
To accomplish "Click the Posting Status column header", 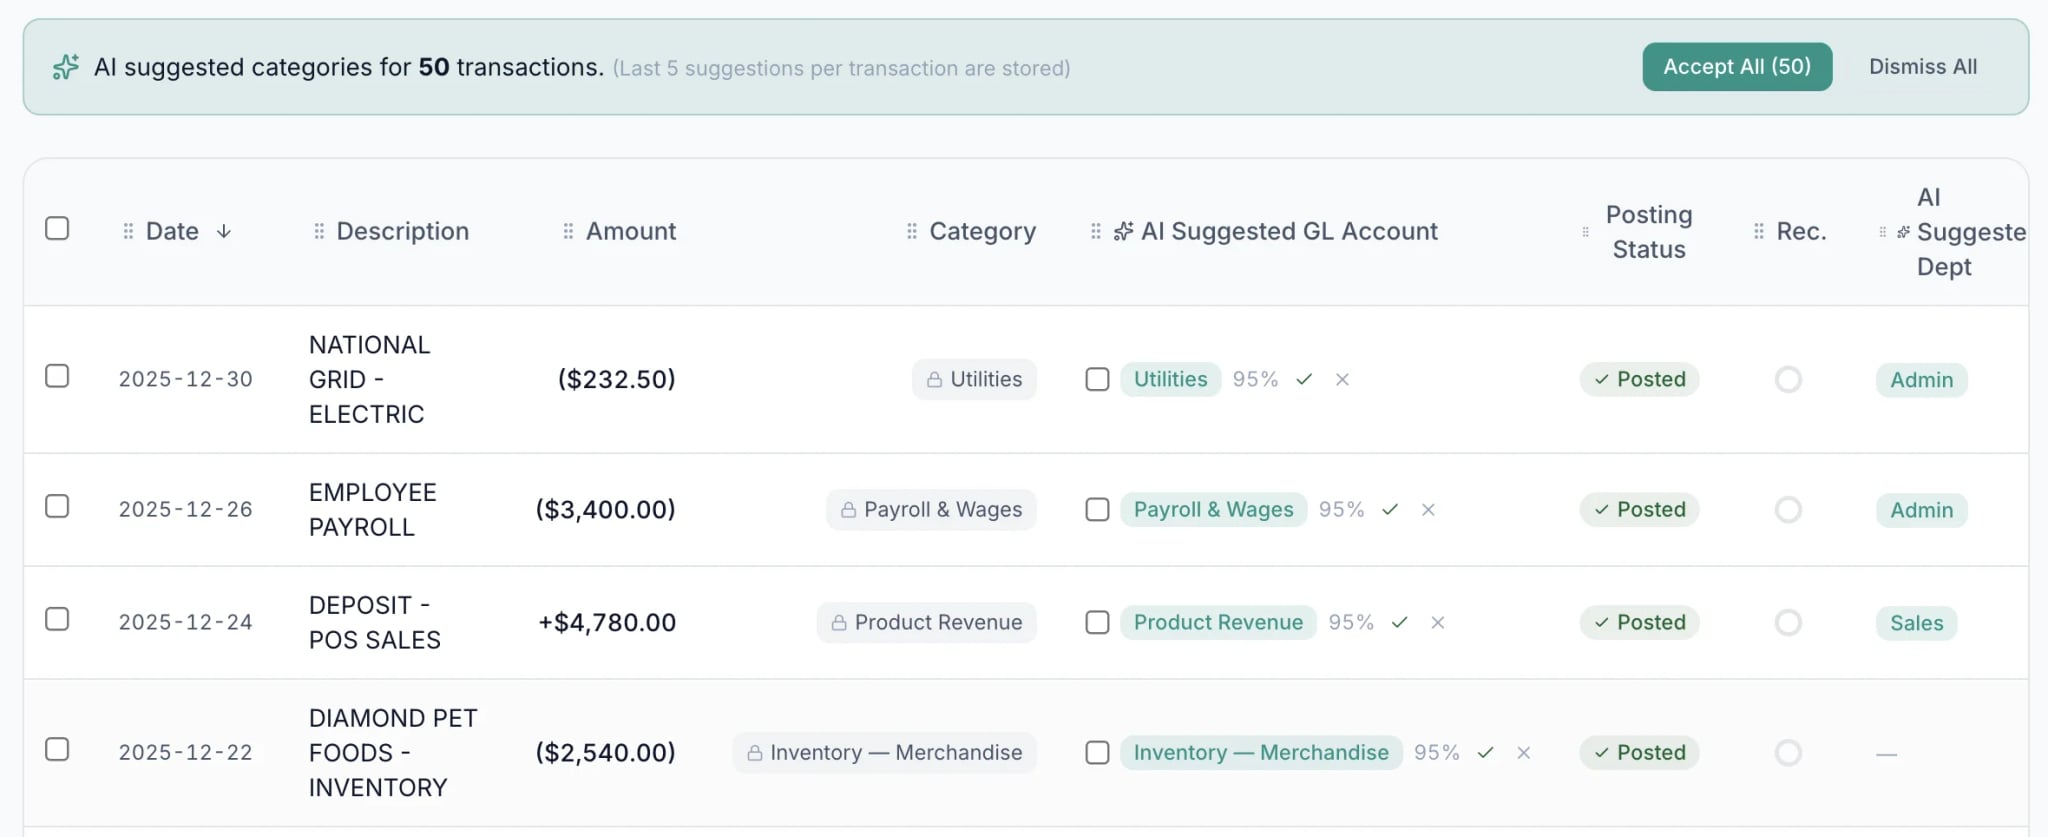I will [x=1648, y=232].
